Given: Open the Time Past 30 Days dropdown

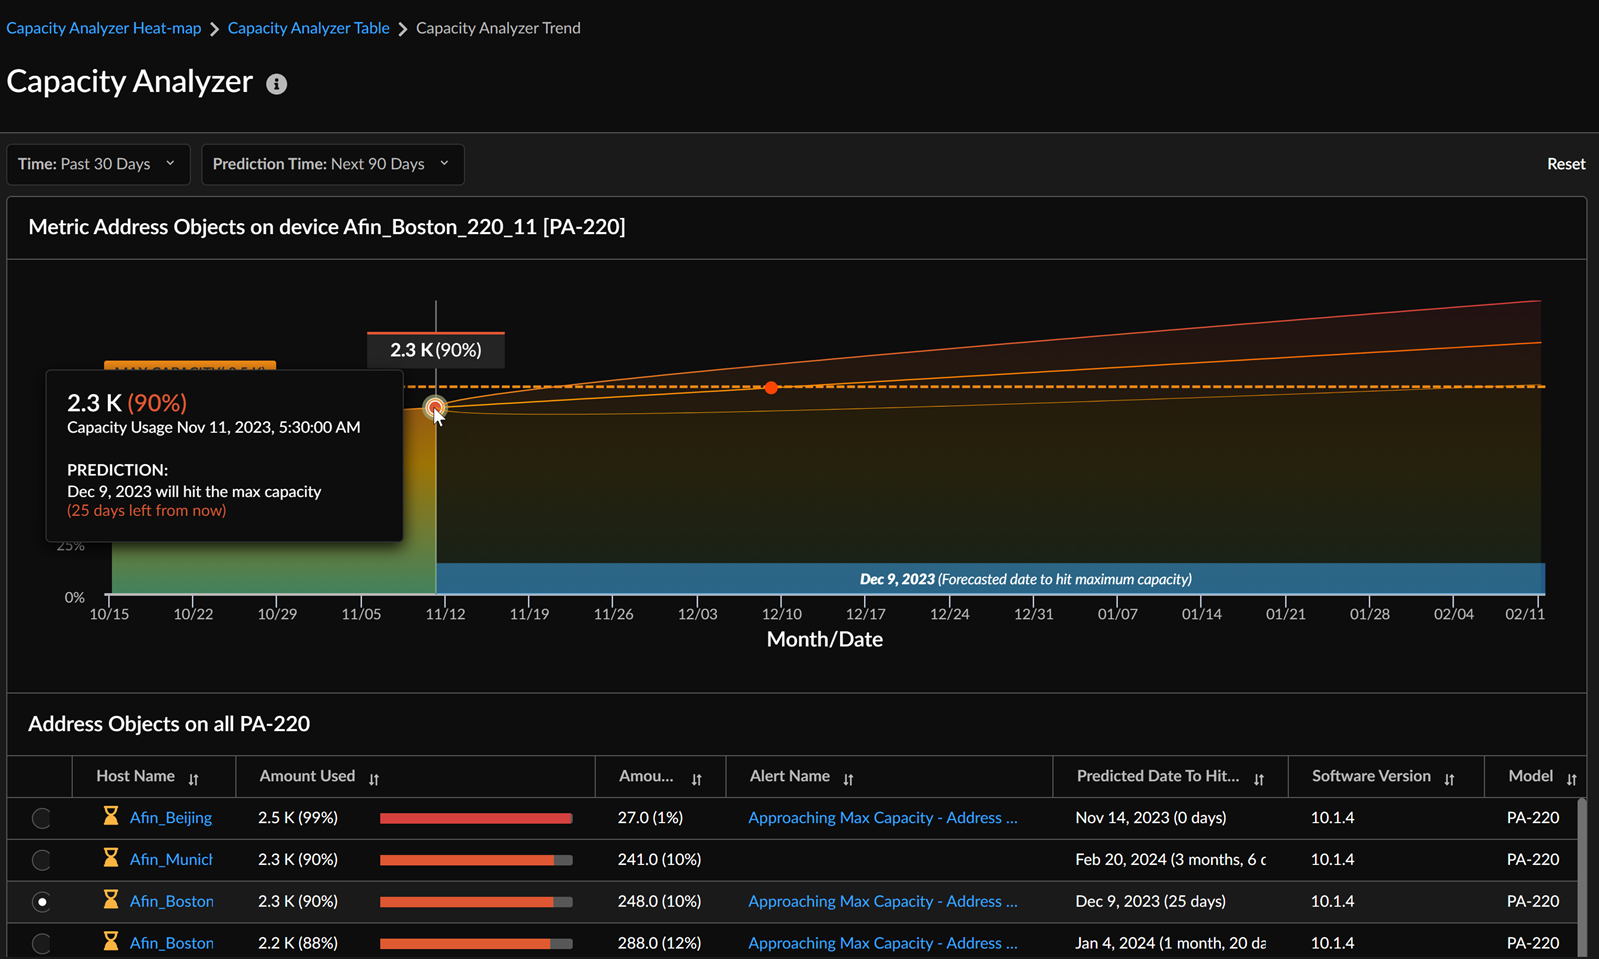Looking at the screenshot, I should point(97,164).
